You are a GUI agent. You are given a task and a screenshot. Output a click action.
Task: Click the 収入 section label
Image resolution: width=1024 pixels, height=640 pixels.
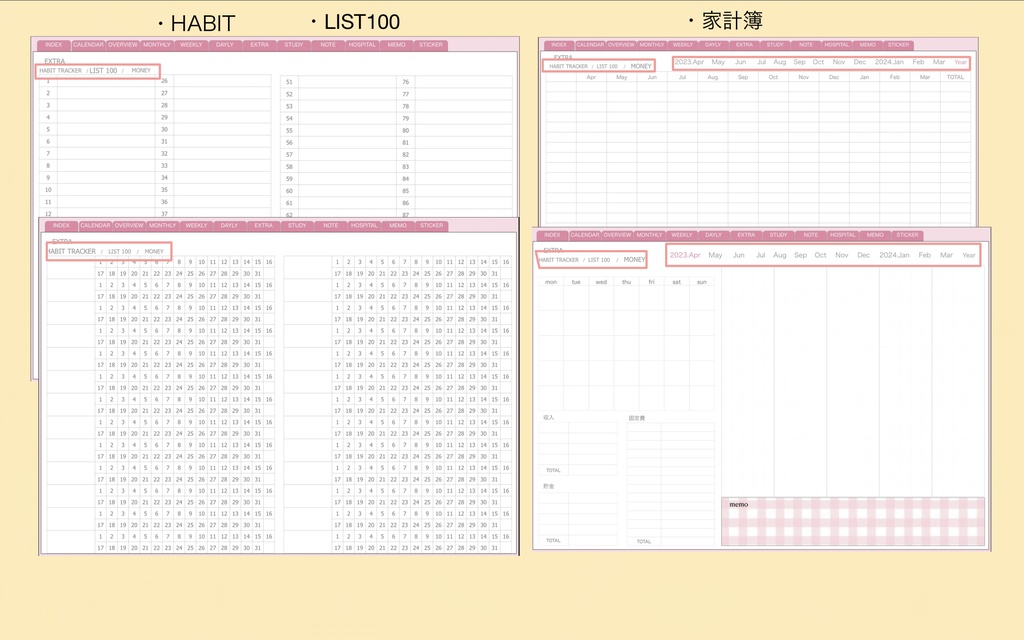[549, 417]
